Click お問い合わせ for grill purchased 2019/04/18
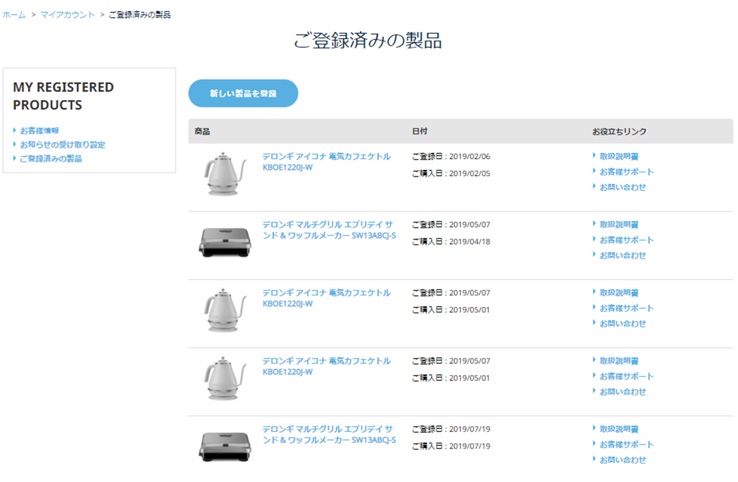 [623, 256]
